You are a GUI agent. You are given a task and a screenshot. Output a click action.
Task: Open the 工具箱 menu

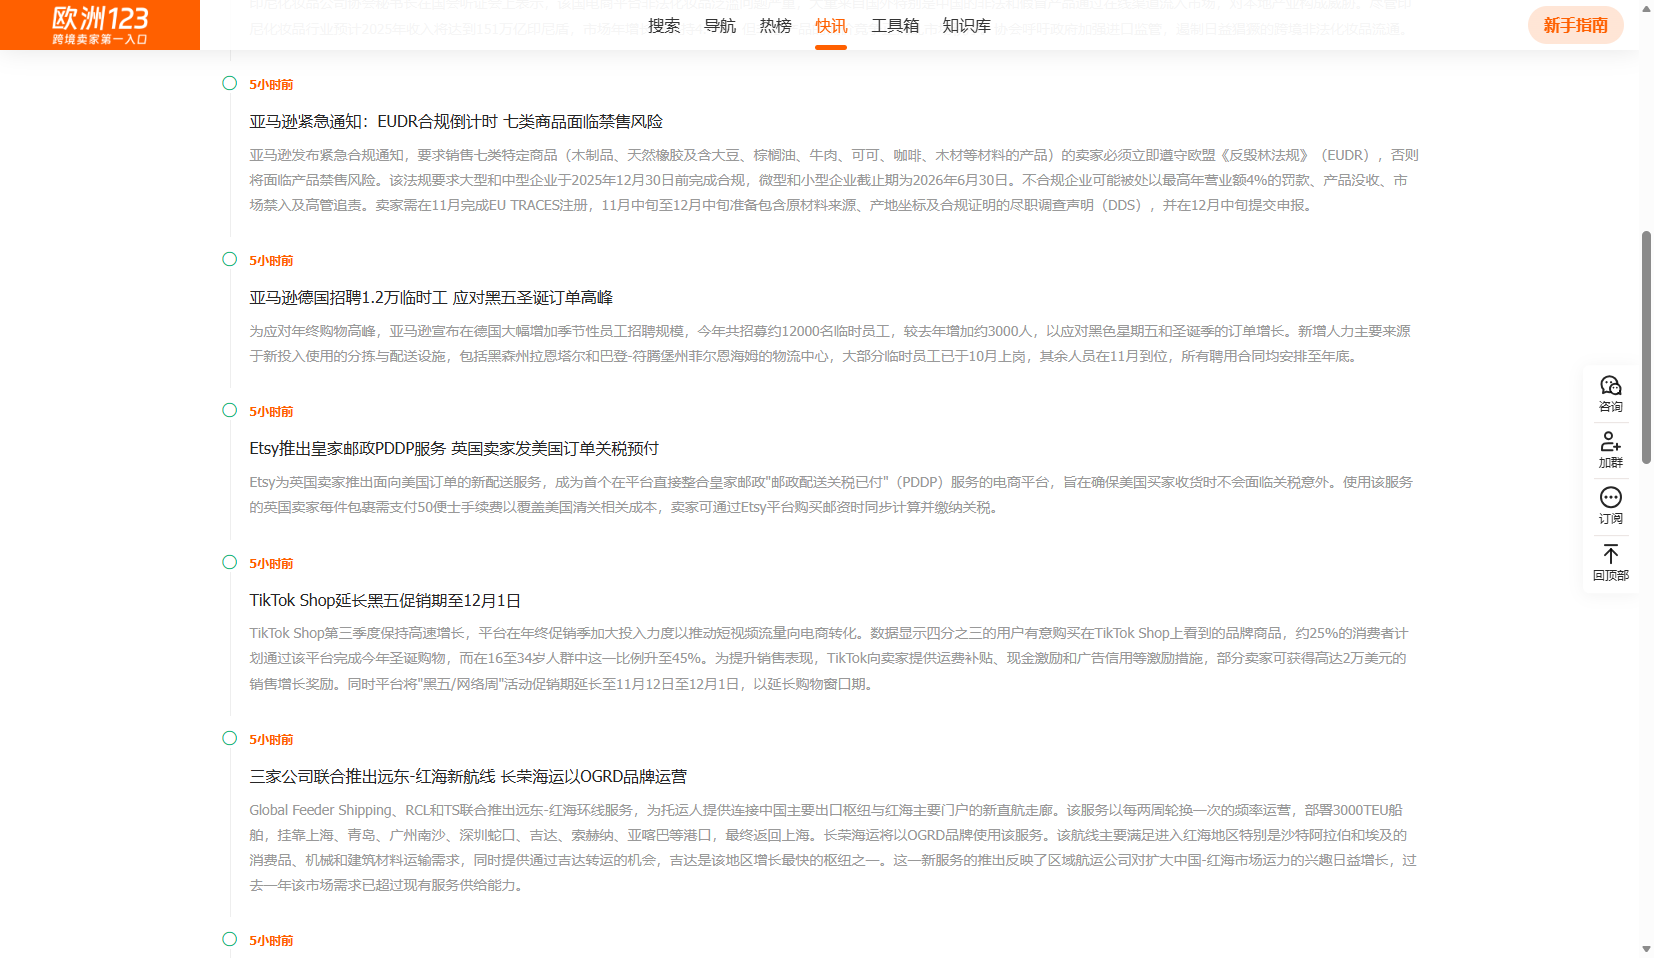(895, 26)
